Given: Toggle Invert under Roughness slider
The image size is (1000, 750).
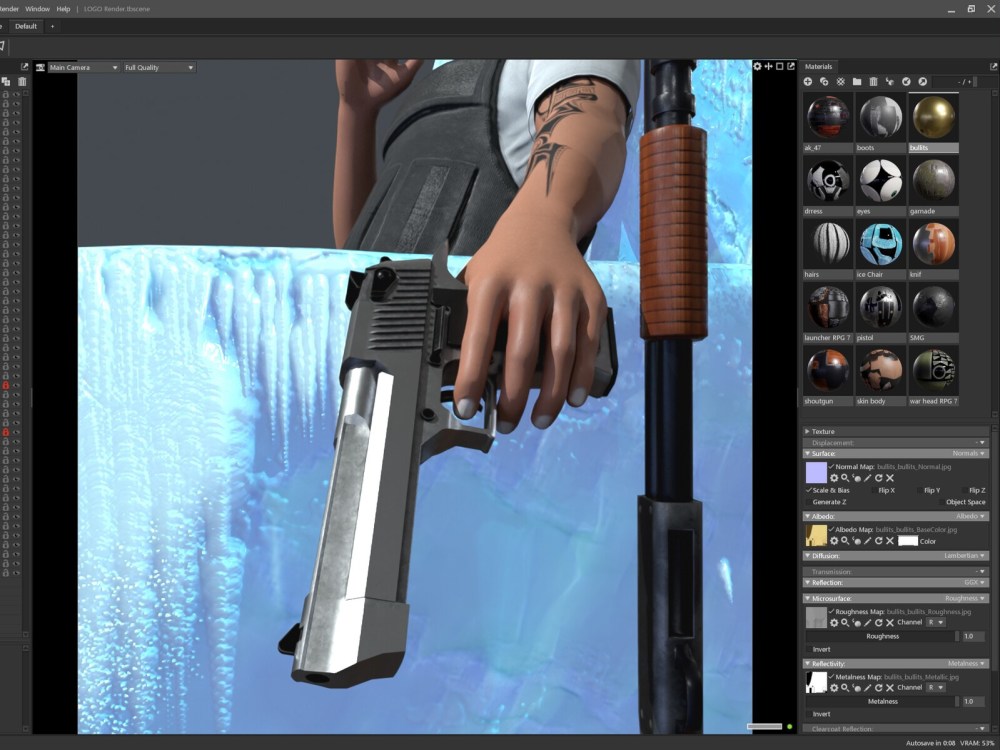Looking at the screenshot, I should click(x=809, y=649).
